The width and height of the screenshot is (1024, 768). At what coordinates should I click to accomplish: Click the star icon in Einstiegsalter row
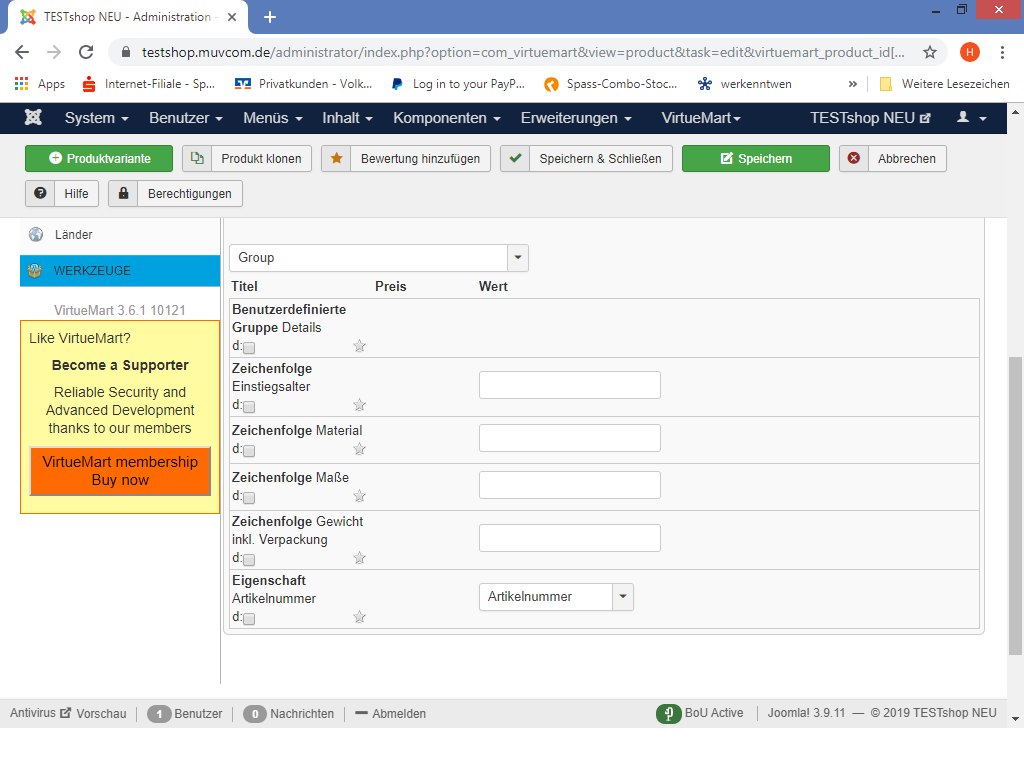click(360, 405)
